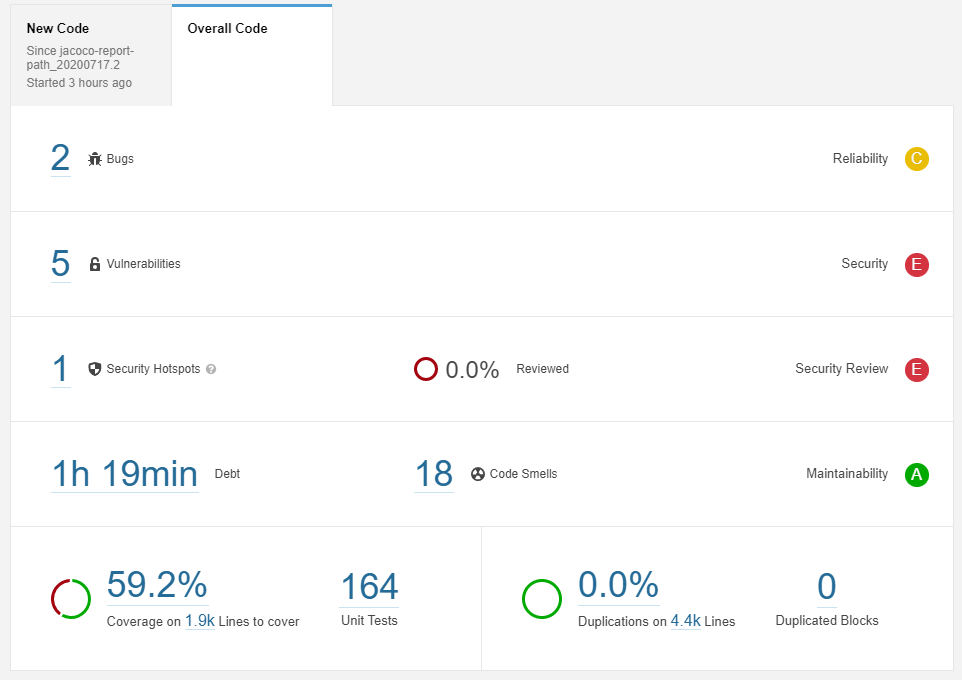
Task: Open the 5 vulnerabilities count link
Action: pyautogui.click(x=61, y=264)
